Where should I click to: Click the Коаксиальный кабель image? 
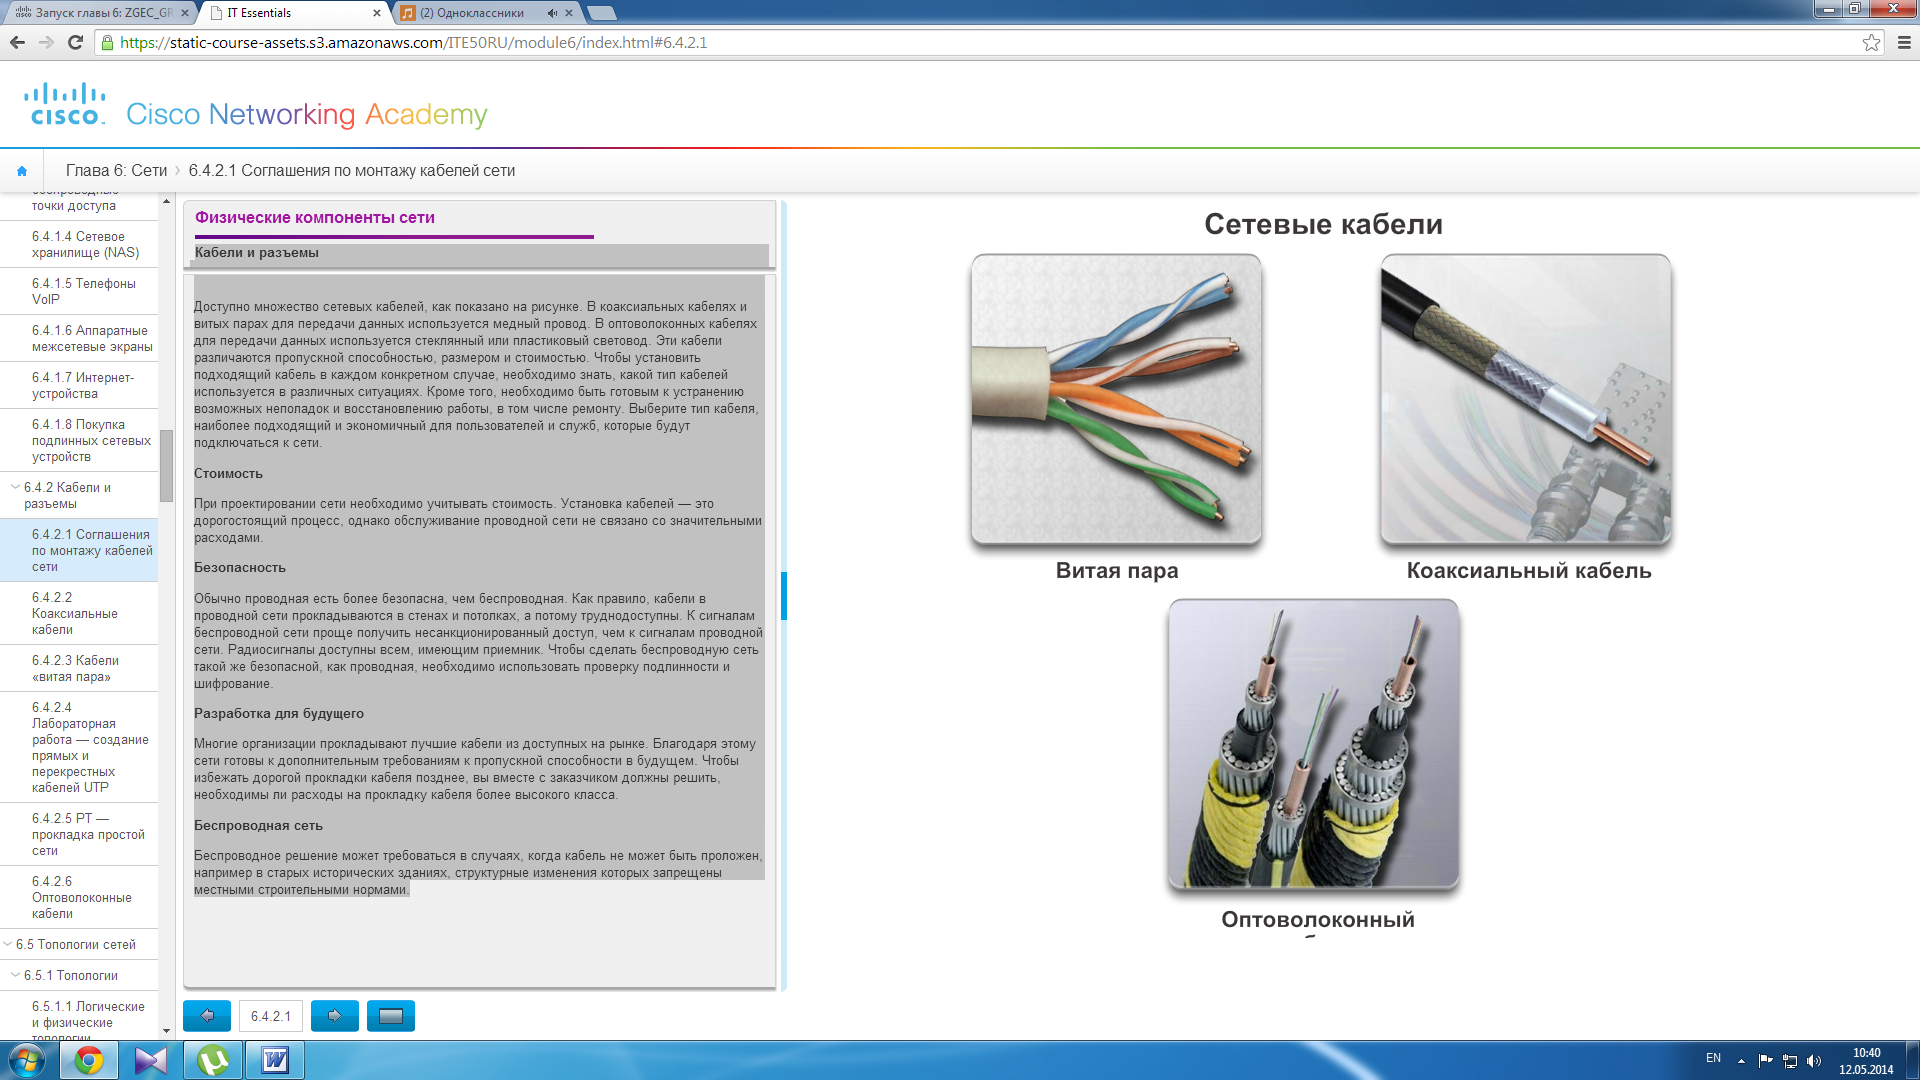tap(1526, 399)
